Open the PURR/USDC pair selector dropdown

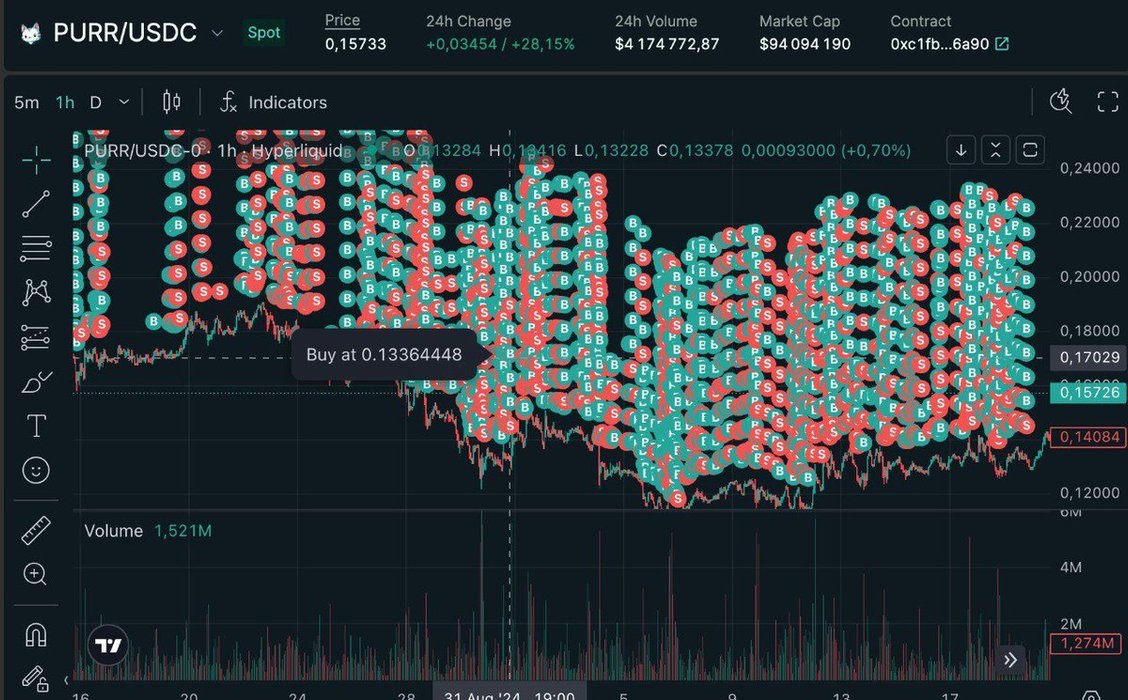(217, 33)
